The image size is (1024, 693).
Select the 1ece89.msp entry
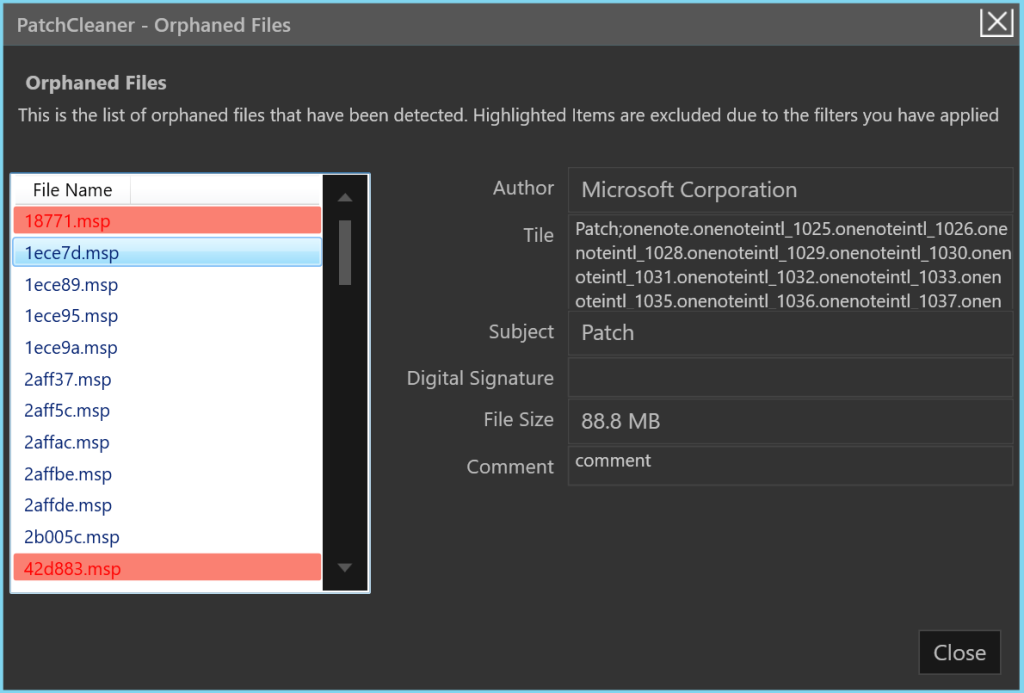pyautogui.click(x=167, y=285)
